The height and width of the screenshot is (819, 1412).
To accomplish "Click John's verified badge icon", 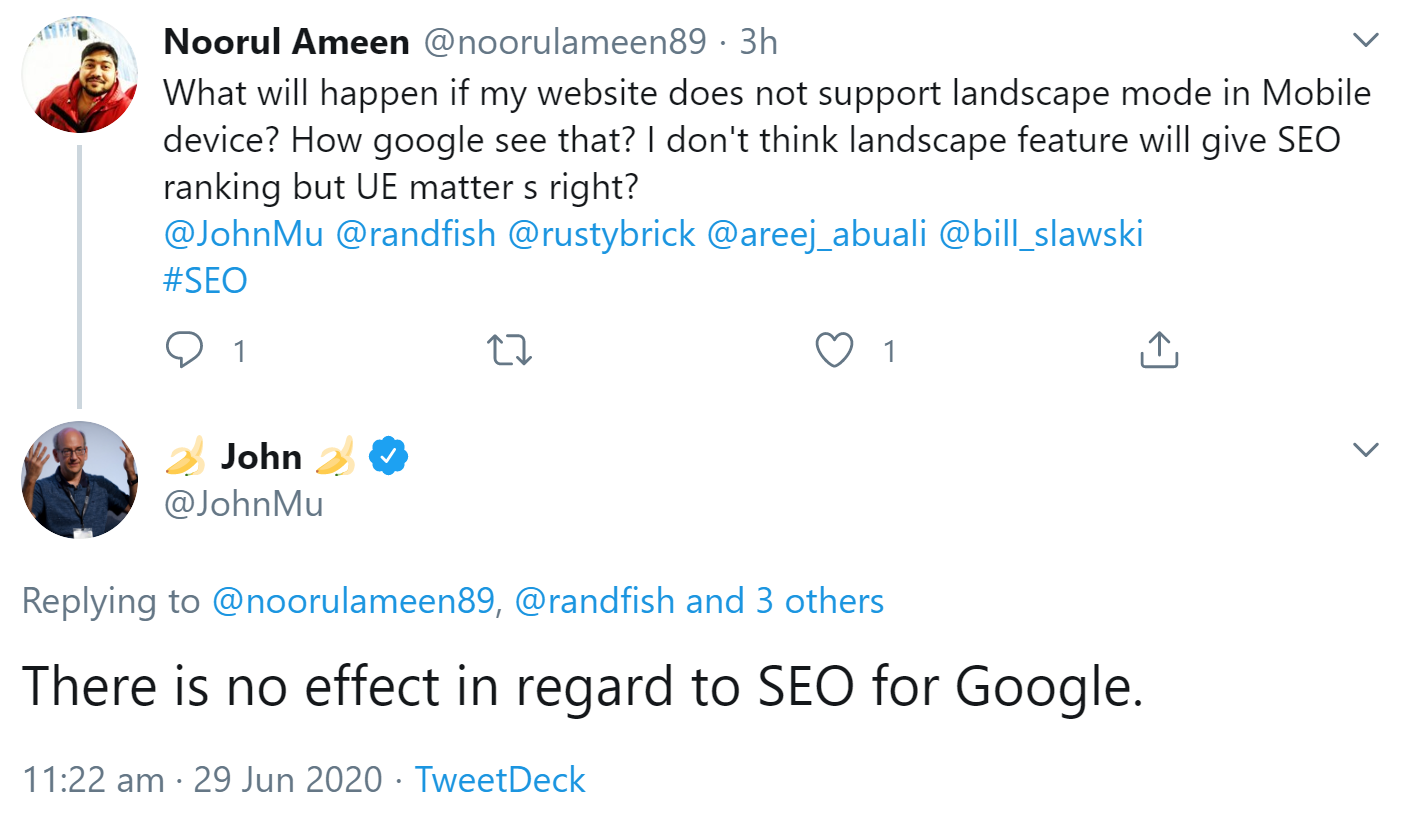I will 389,455.
